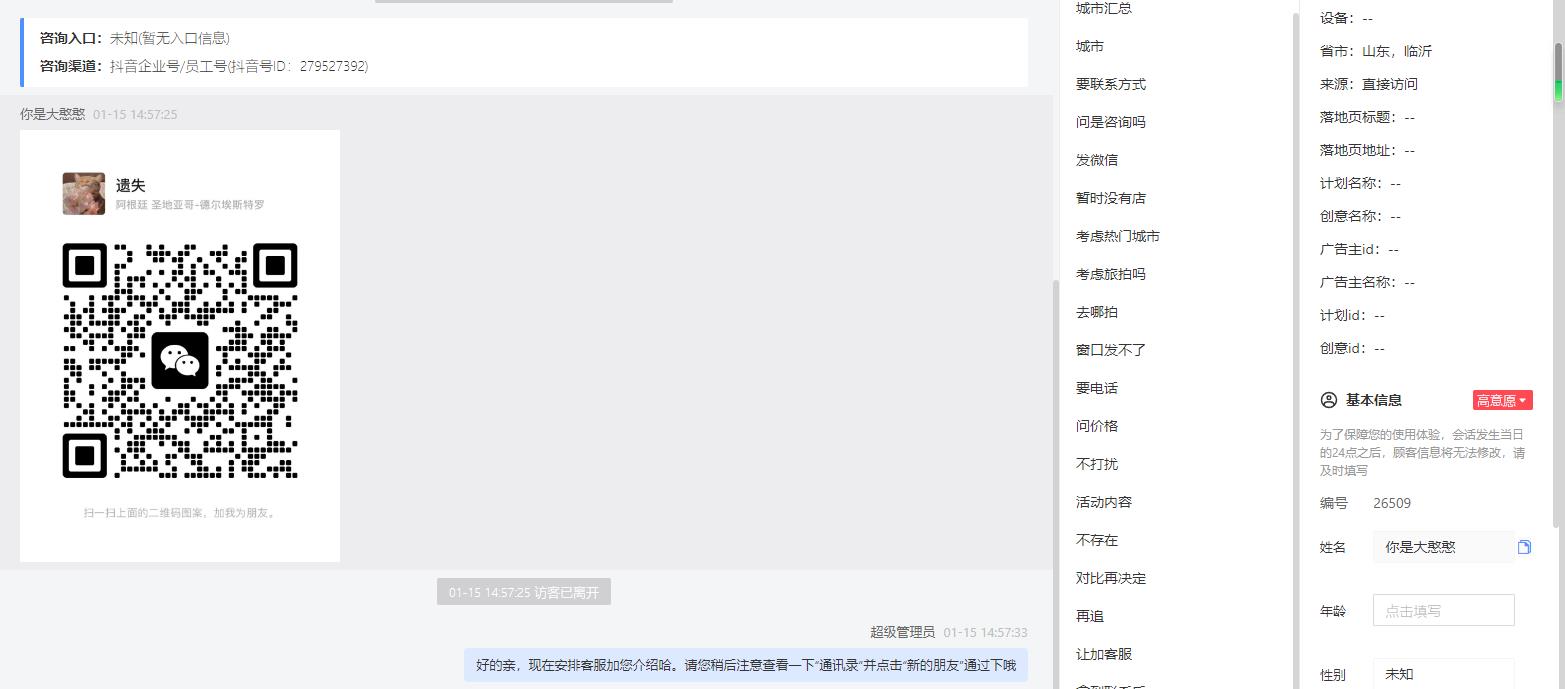Select the 活动内容 quick reply
This screenshot has height=689, width=1565.
1104,502
